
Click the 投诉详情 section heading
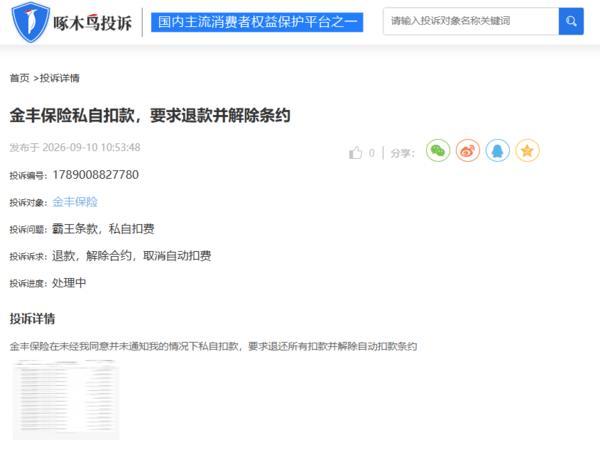click(x=33, y=318)
